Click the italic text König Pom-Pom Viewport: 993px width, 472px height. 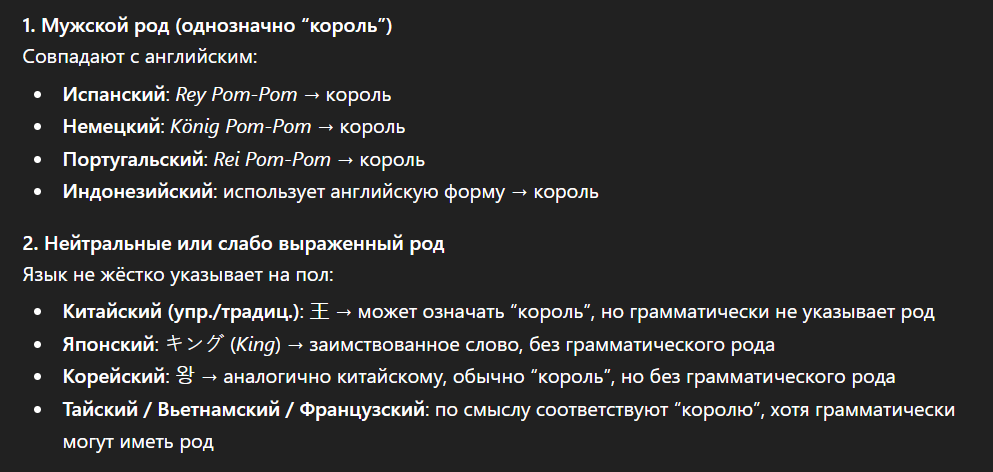241,126
